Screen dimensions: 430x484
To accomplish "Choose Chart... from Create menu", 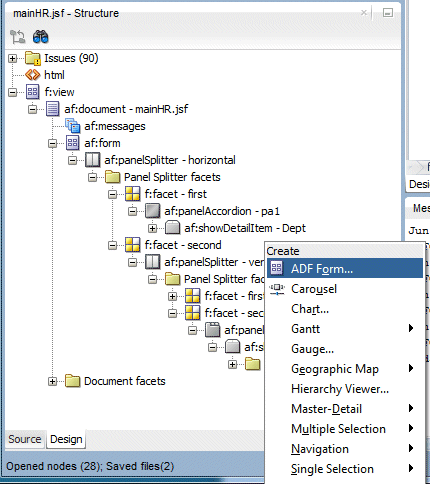I will (345, 309).
